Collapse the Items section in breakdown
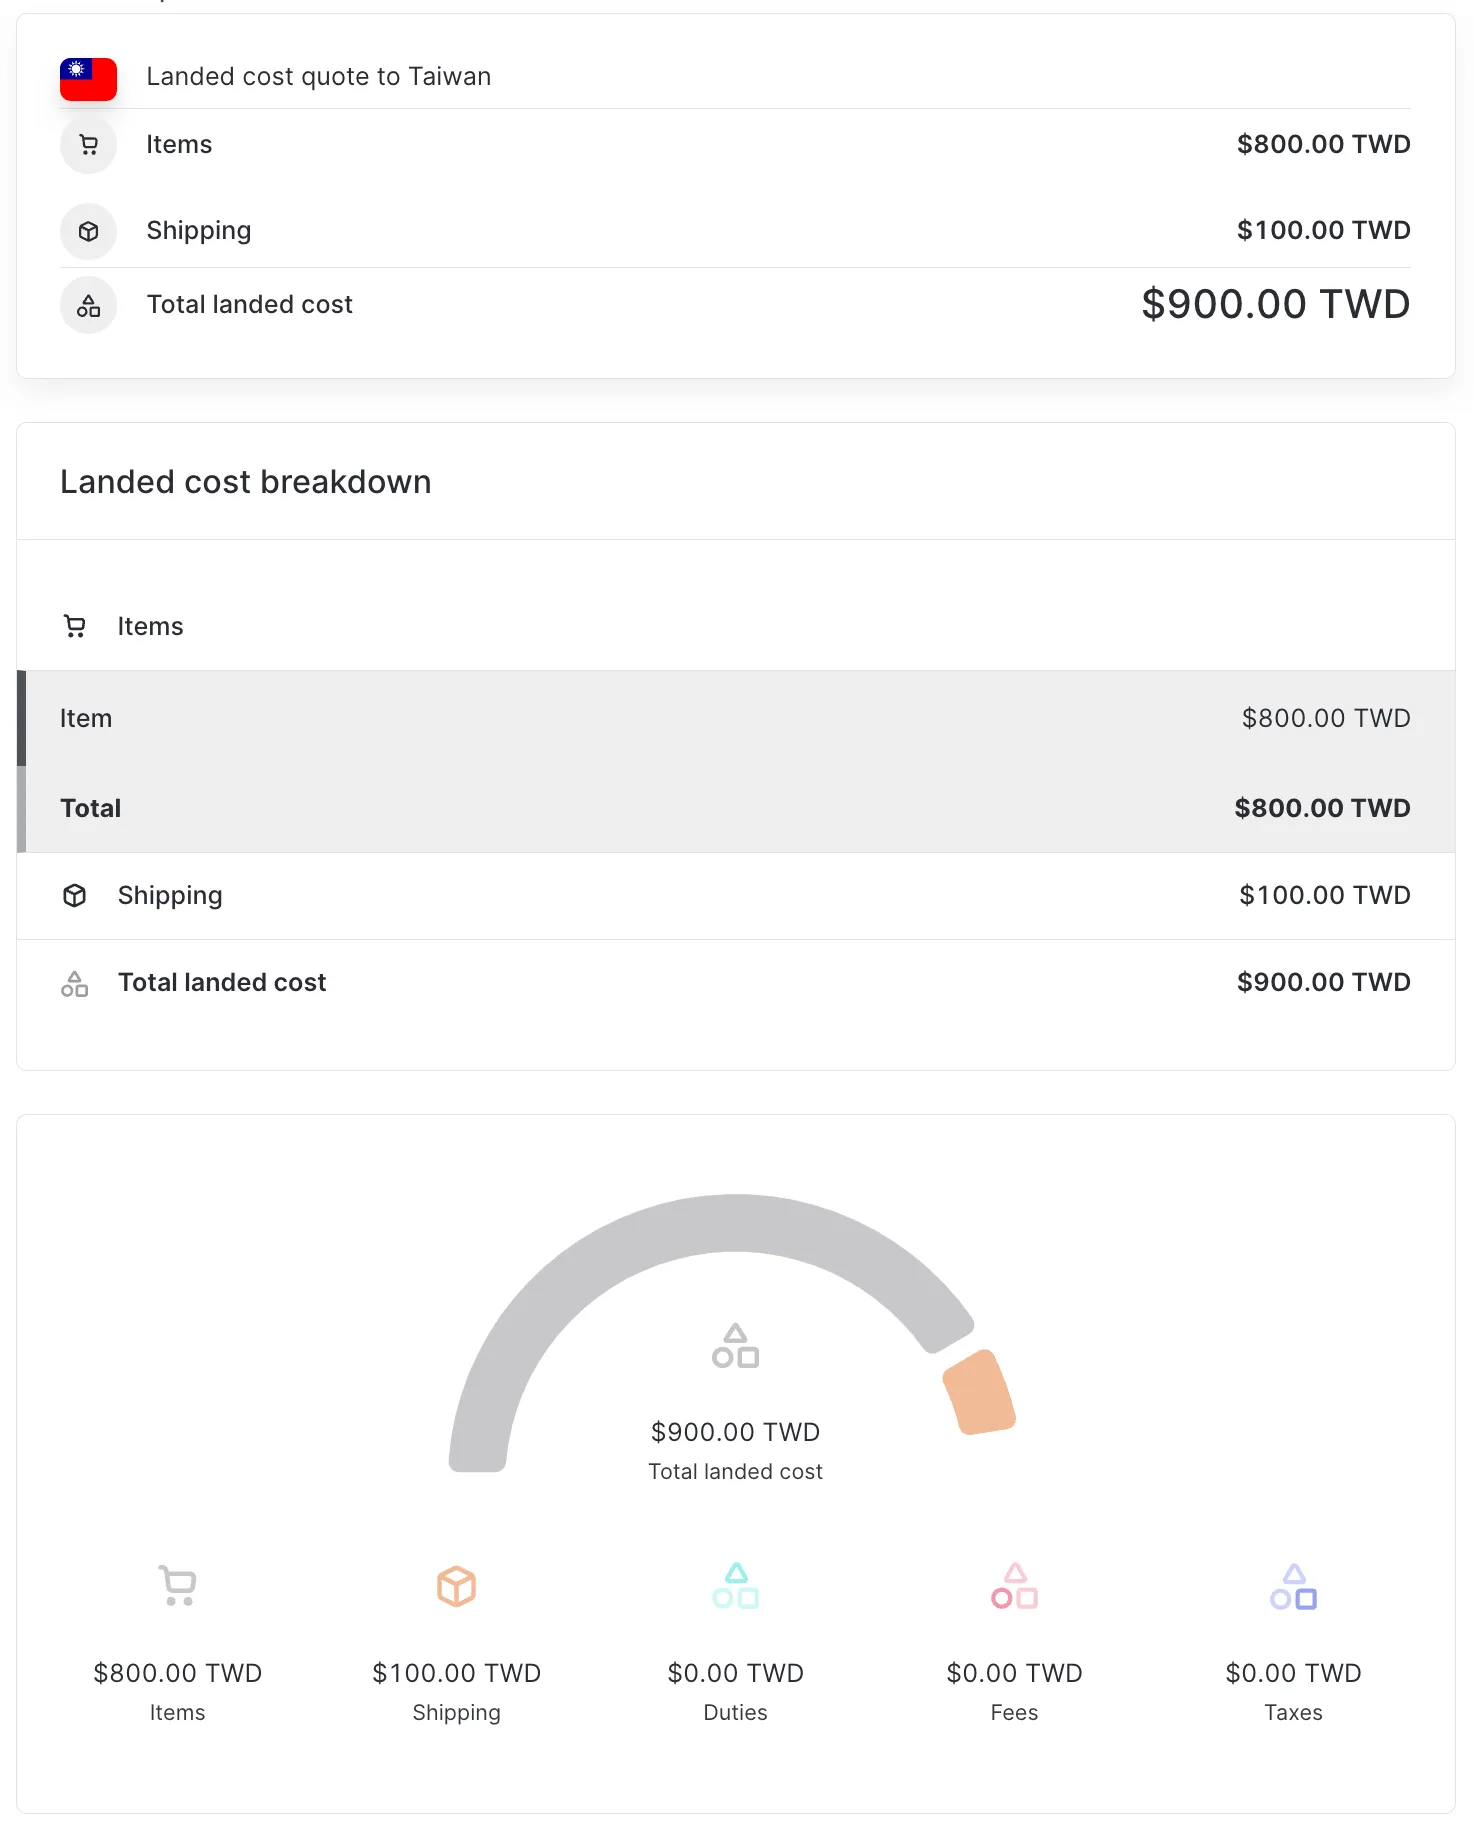 click(150, 626)
